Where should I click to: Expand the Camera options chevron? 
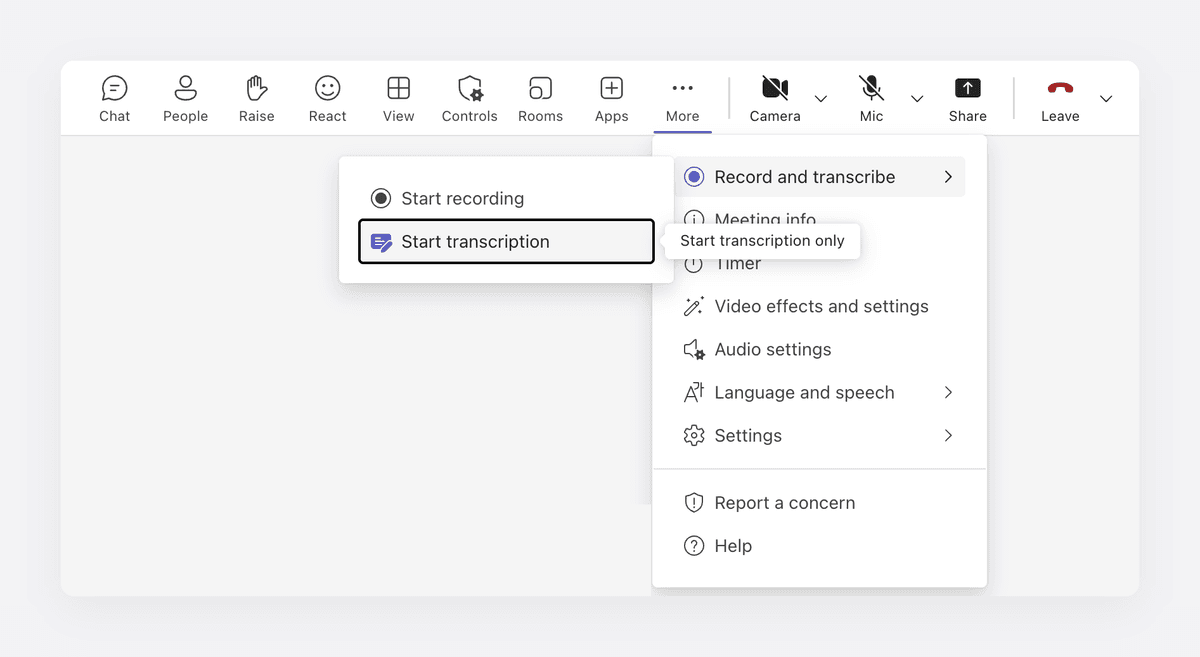(821, 99)
